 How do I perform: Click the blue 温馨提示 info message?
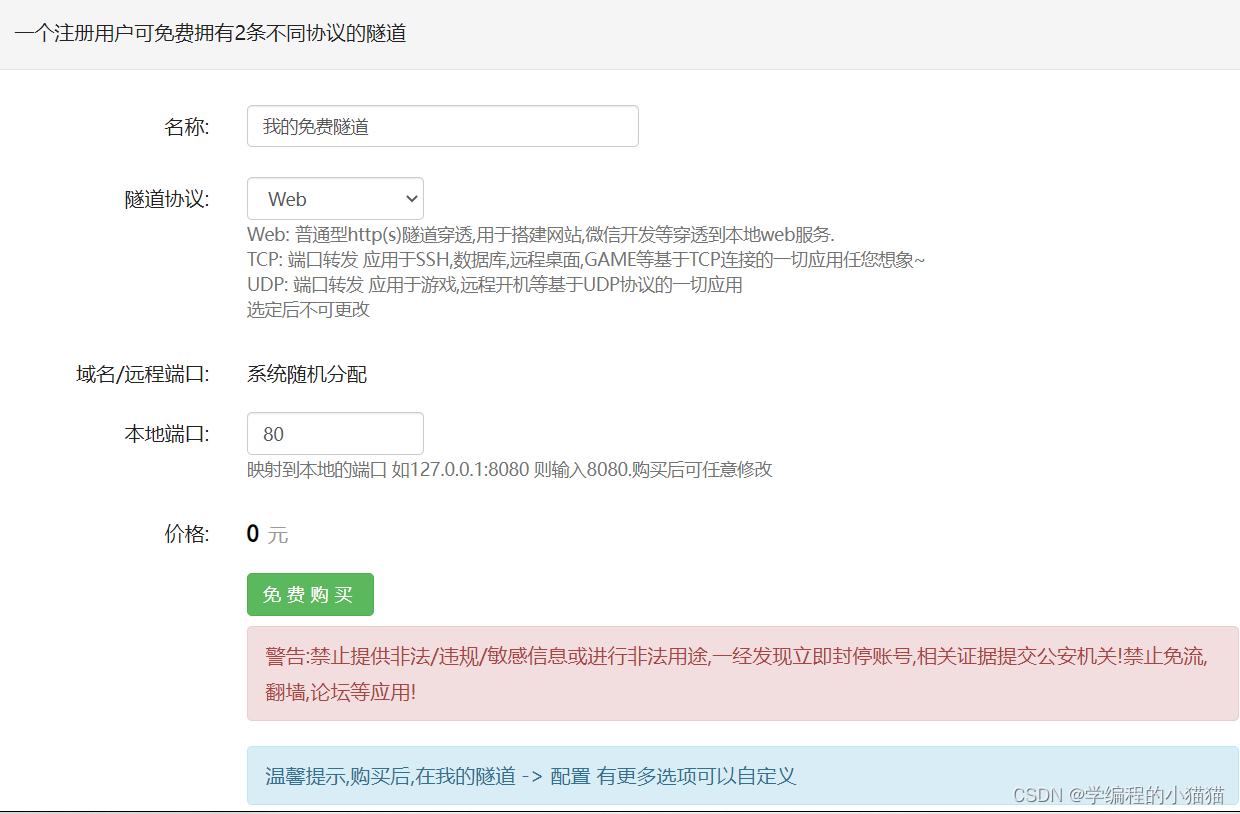coord(743,775)
